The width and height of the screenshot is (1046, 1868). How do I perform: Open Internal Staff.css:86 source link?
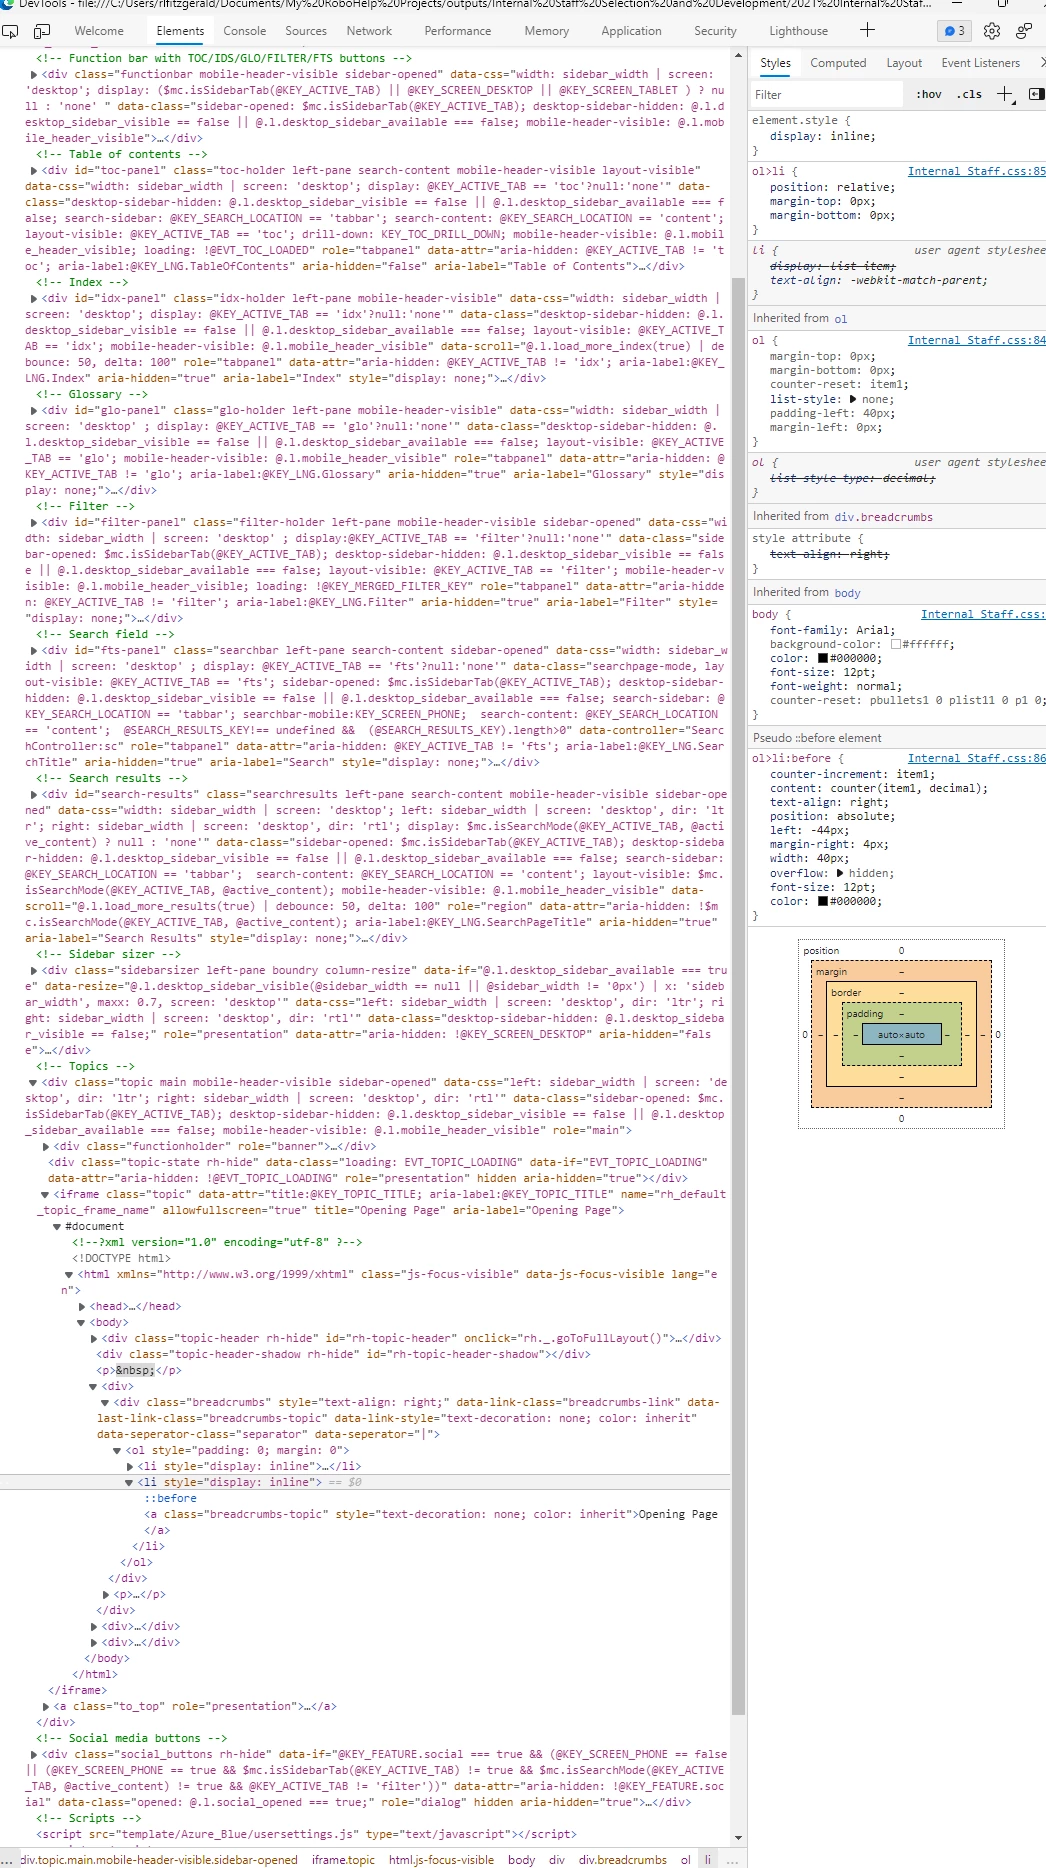[x=976, y=758]
